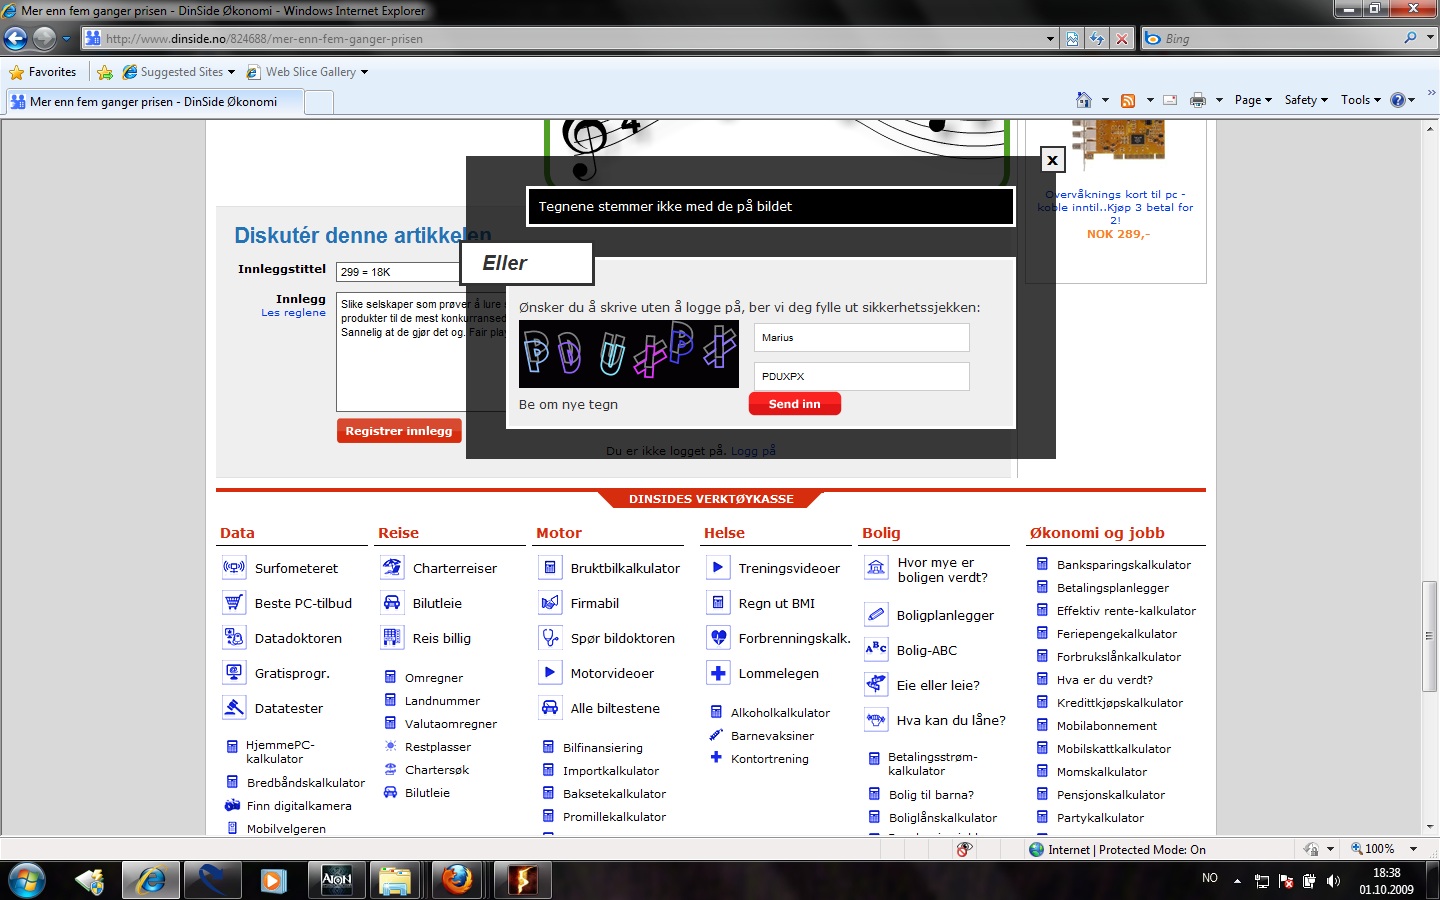Click the Gratisprogr. icon
Image resolution: width=1440 pixels, height=900 pixels.
[x=234, y=673]
